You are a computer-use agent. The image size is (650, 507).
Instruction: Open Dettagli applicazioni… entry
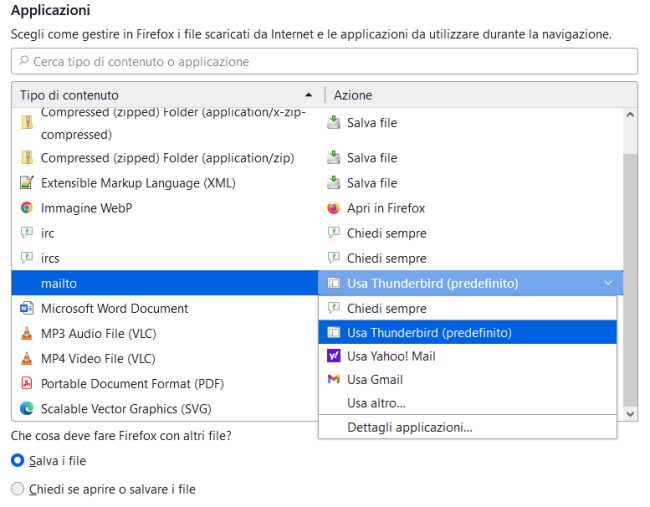(x=467, y=427)
